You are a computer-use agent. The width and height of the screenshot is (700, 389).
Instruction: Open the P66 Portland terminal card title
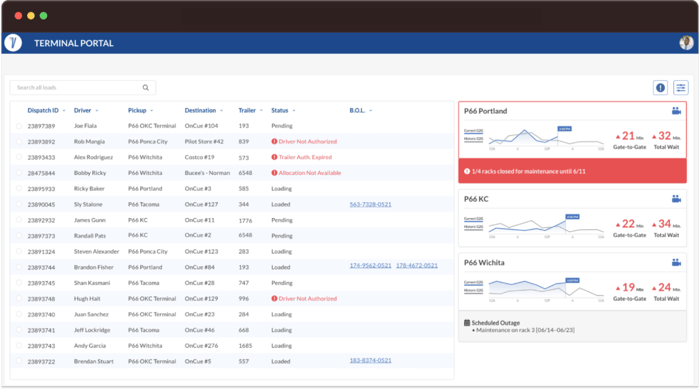pos(485,111)
